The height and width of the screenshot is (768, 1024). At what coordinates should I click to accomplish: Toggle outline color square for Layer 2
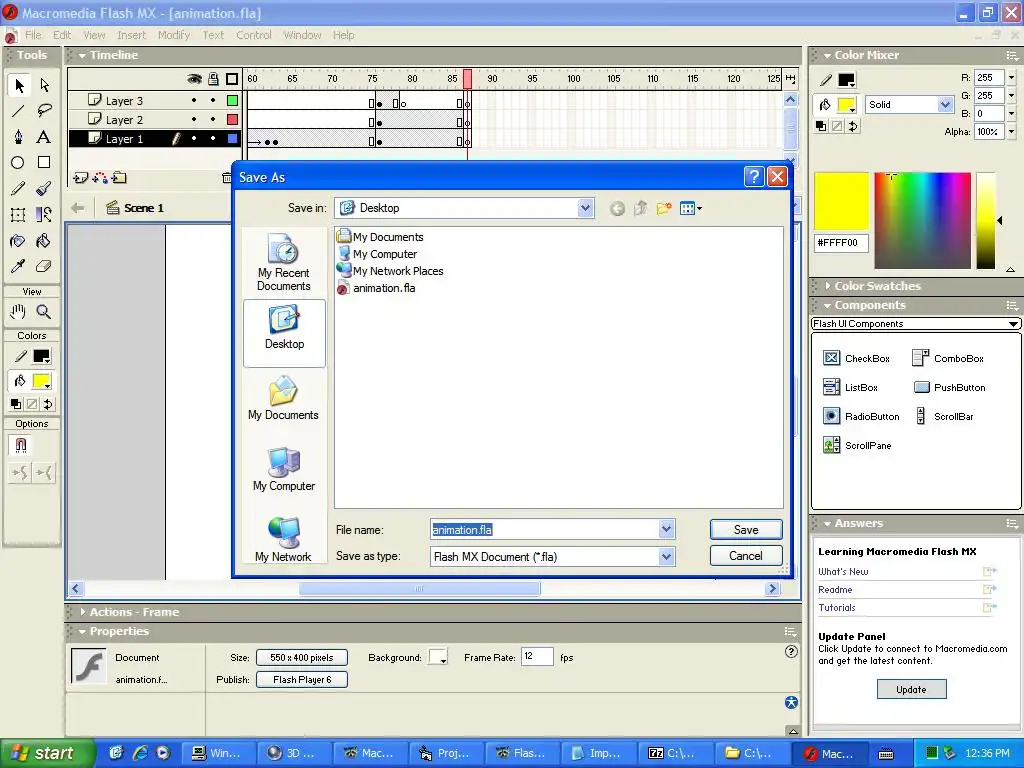(x=232, y=120)
